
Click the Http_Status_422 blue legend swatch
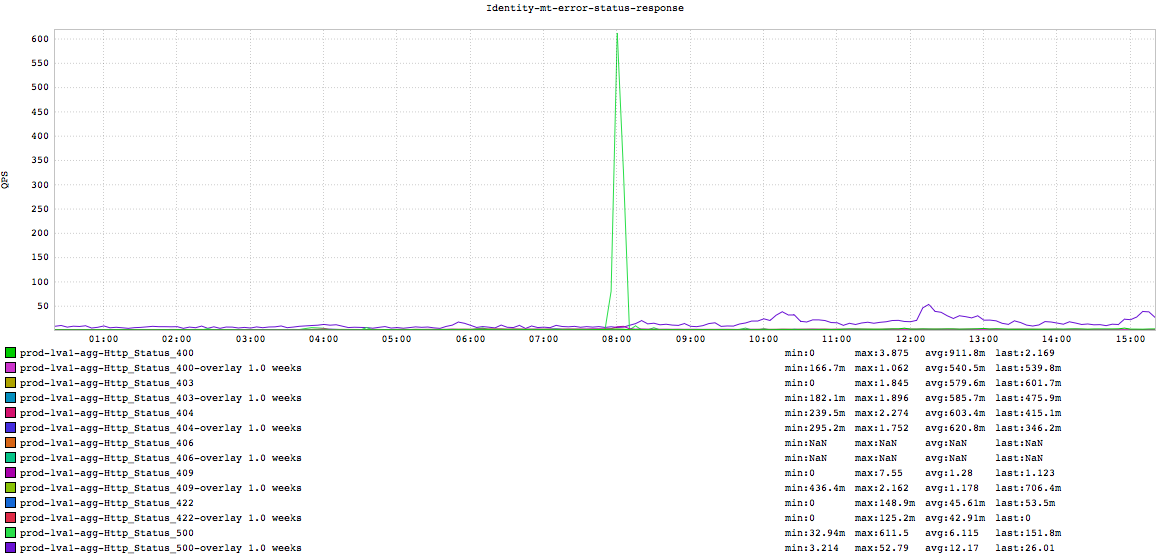pyautogui.click(x=11, y=503)
